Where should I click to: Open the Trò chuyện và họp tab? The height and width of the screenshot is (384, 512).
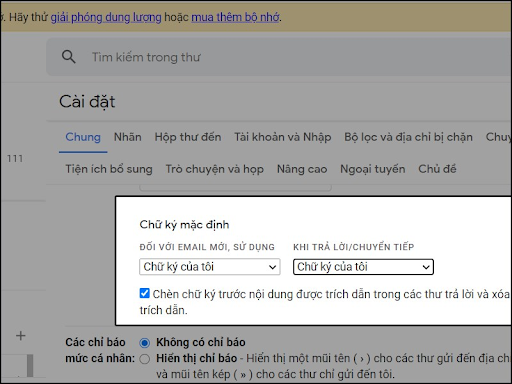point(215,169)
